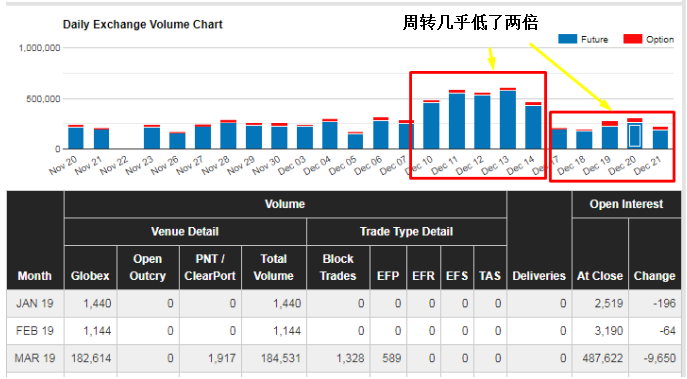Image resolution: width=687 pixels, height=379 pixels.
Task: Click MAR 19 change value -9,650
Action: (659, 358)
